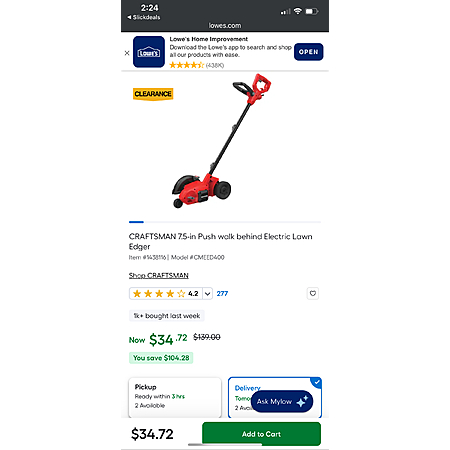Go back to Slickdeals app
Screen dimensions: 450x450
click(144, 17)
